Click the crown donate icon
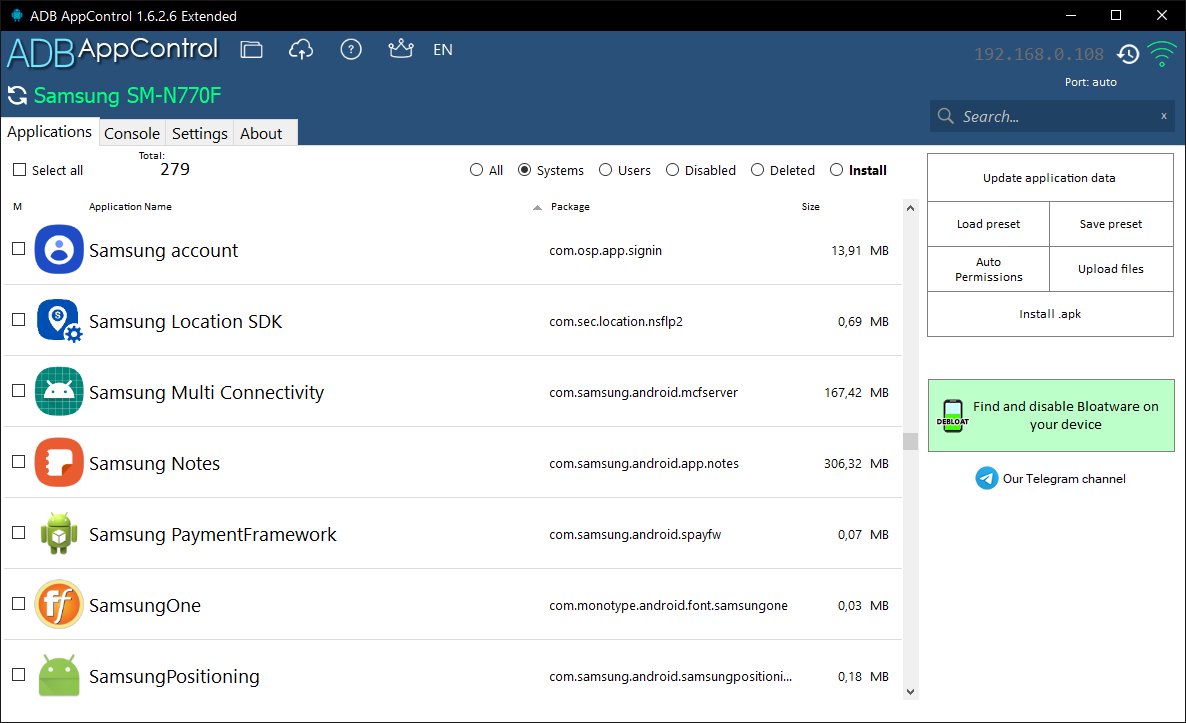 pos(400,49)
